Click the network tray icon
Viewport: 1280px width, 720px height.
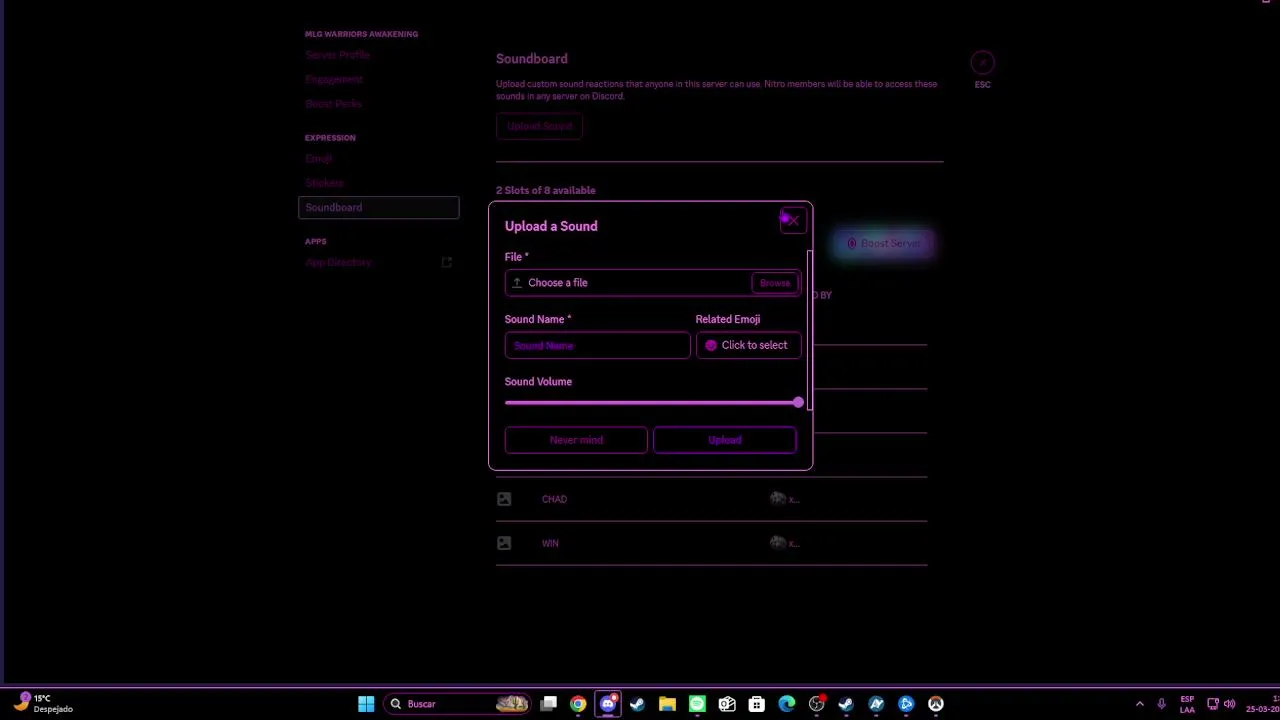(x=1212, y=704)
